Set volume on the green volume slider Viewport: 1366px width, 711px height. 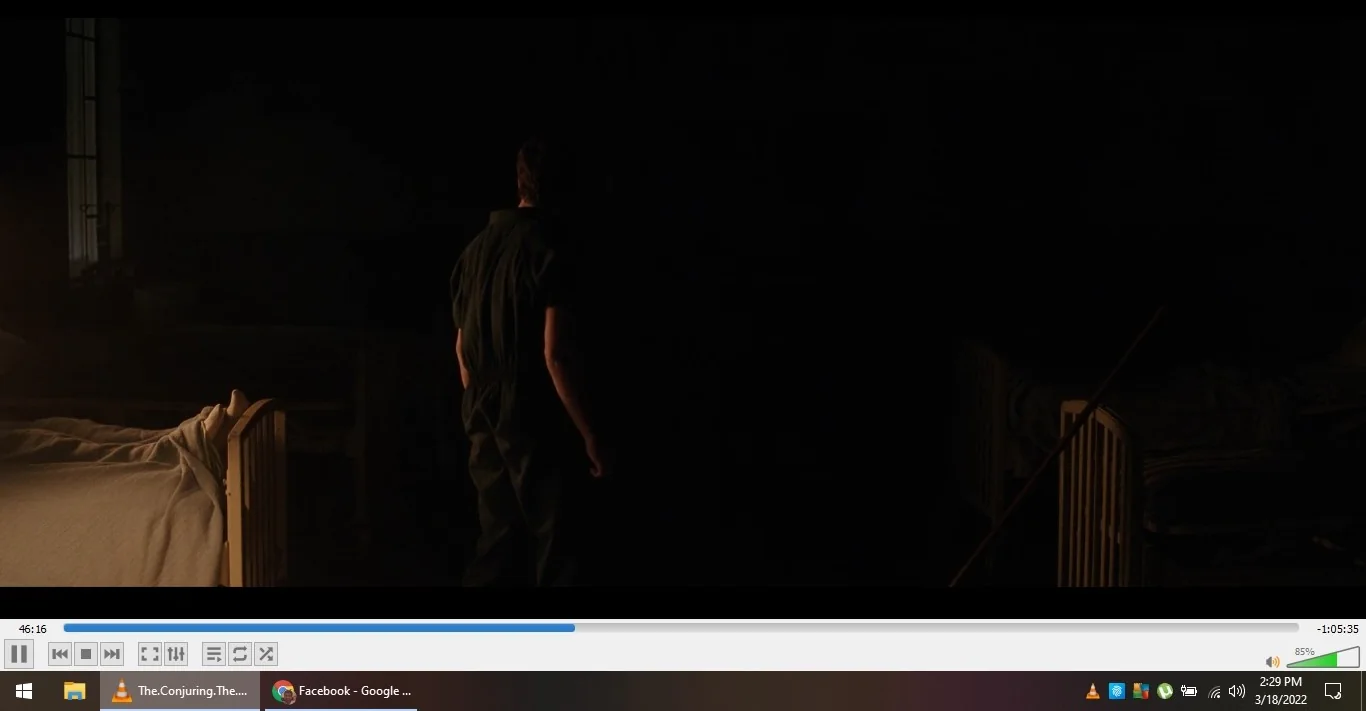click(1323, 658)
